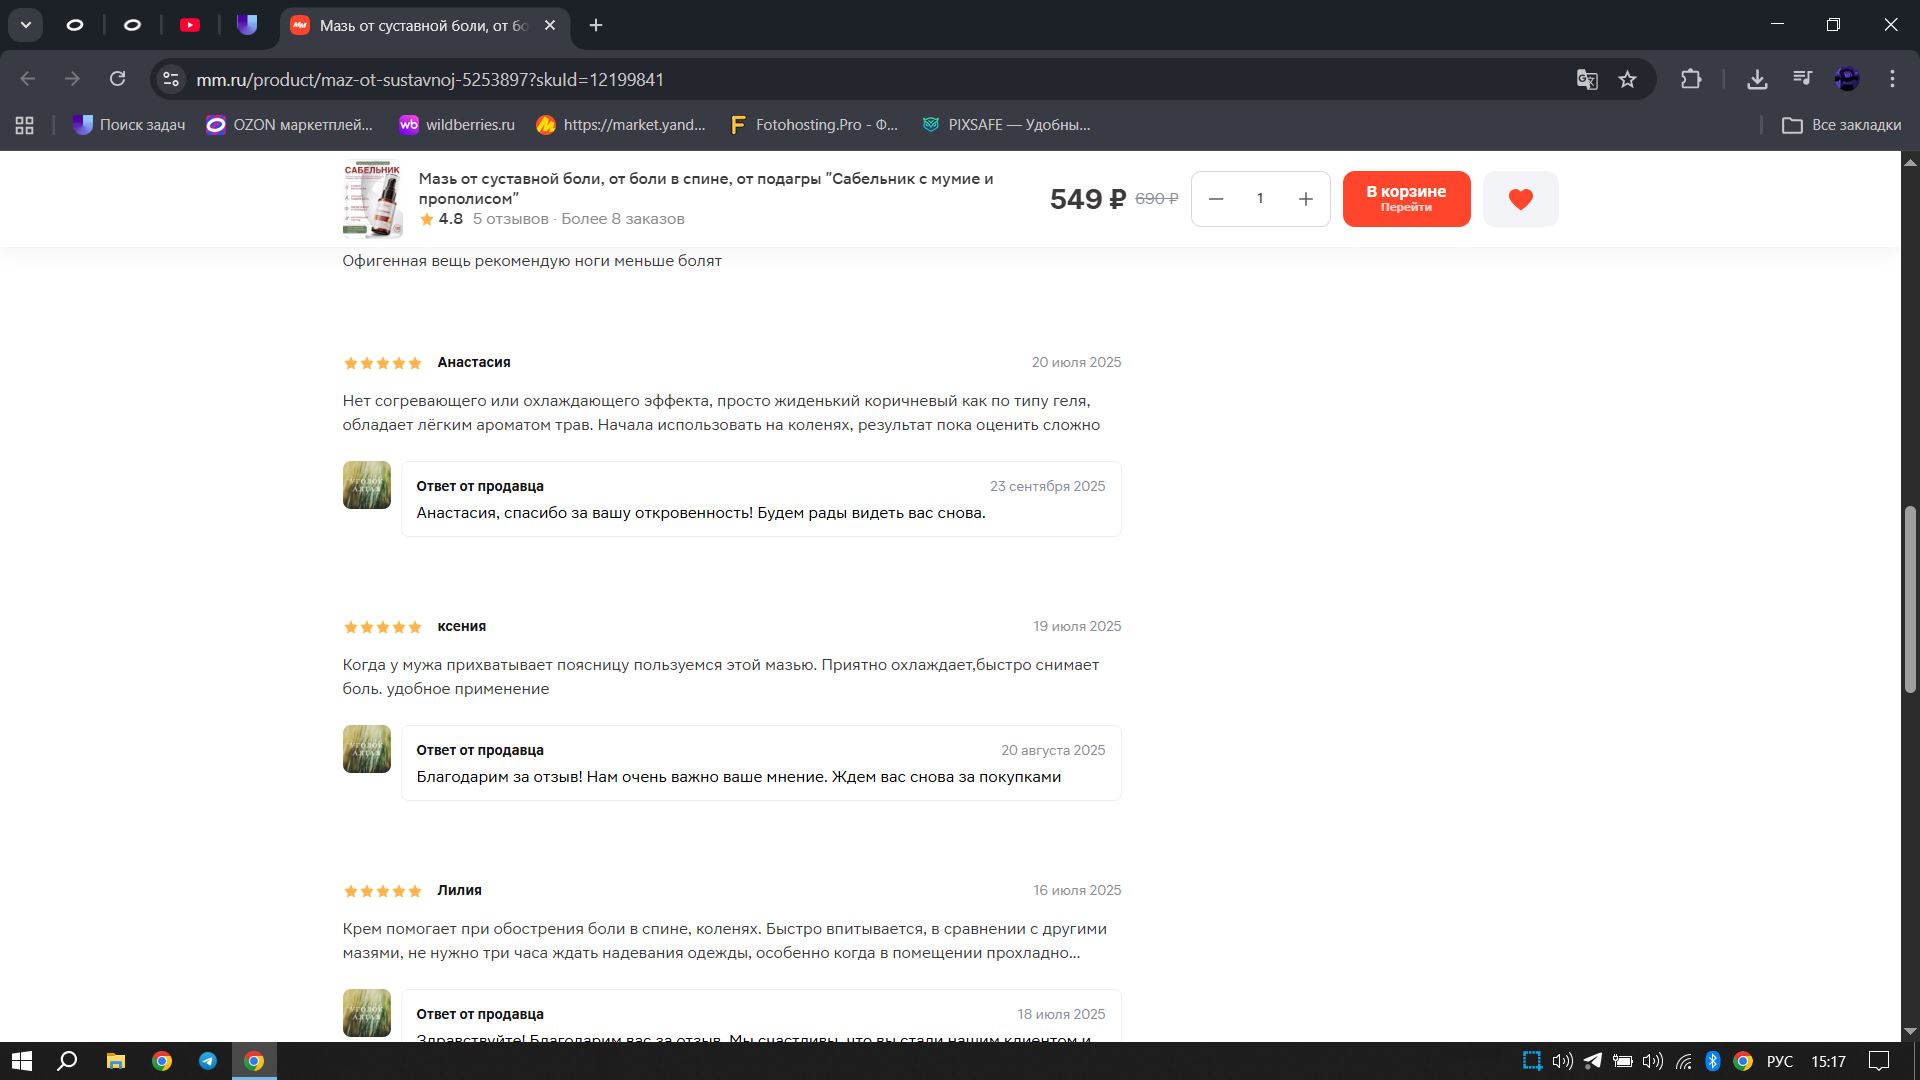Open Telegram from the Windows taskbar

[x=208, y=1061]
